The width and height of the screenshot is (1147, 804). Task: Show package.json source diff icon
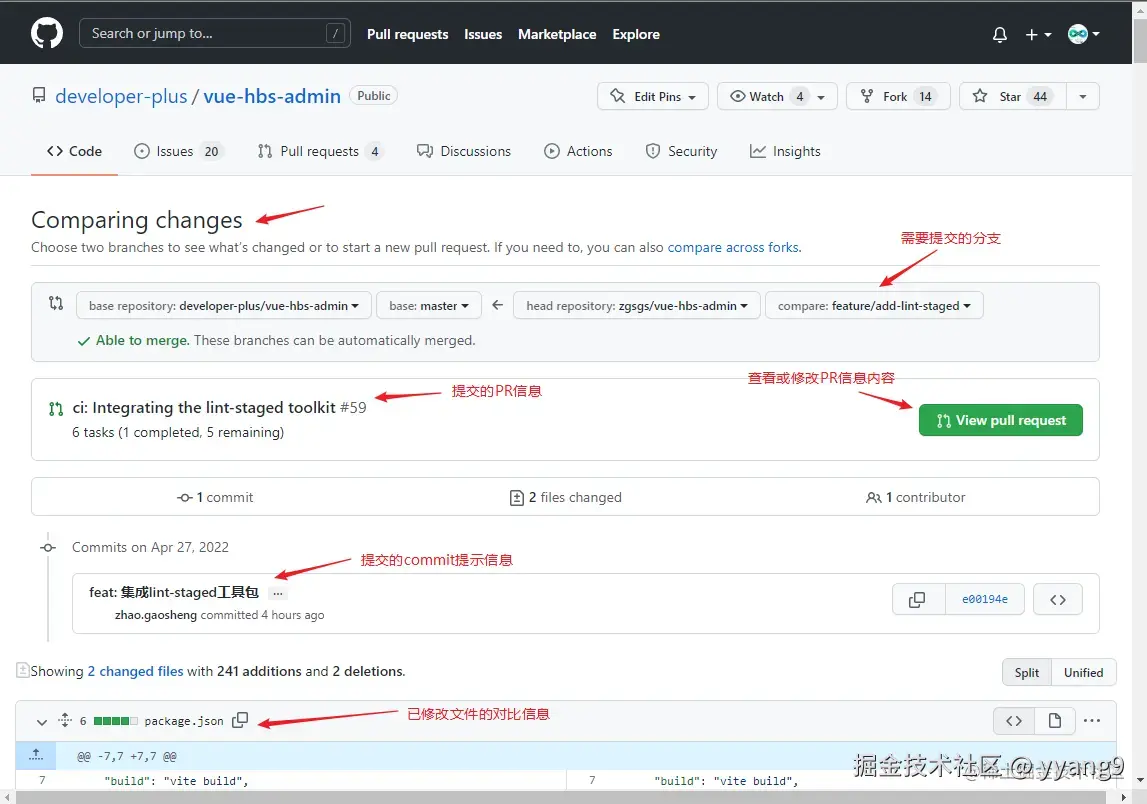pos(1014,721)
